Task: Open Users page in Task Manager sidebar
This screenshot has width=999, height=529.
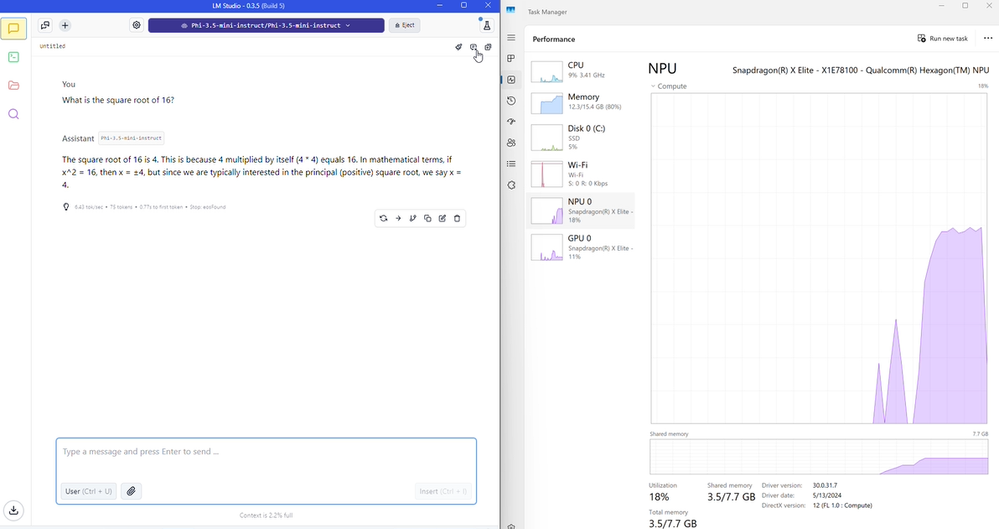Action: click(511, 143)
